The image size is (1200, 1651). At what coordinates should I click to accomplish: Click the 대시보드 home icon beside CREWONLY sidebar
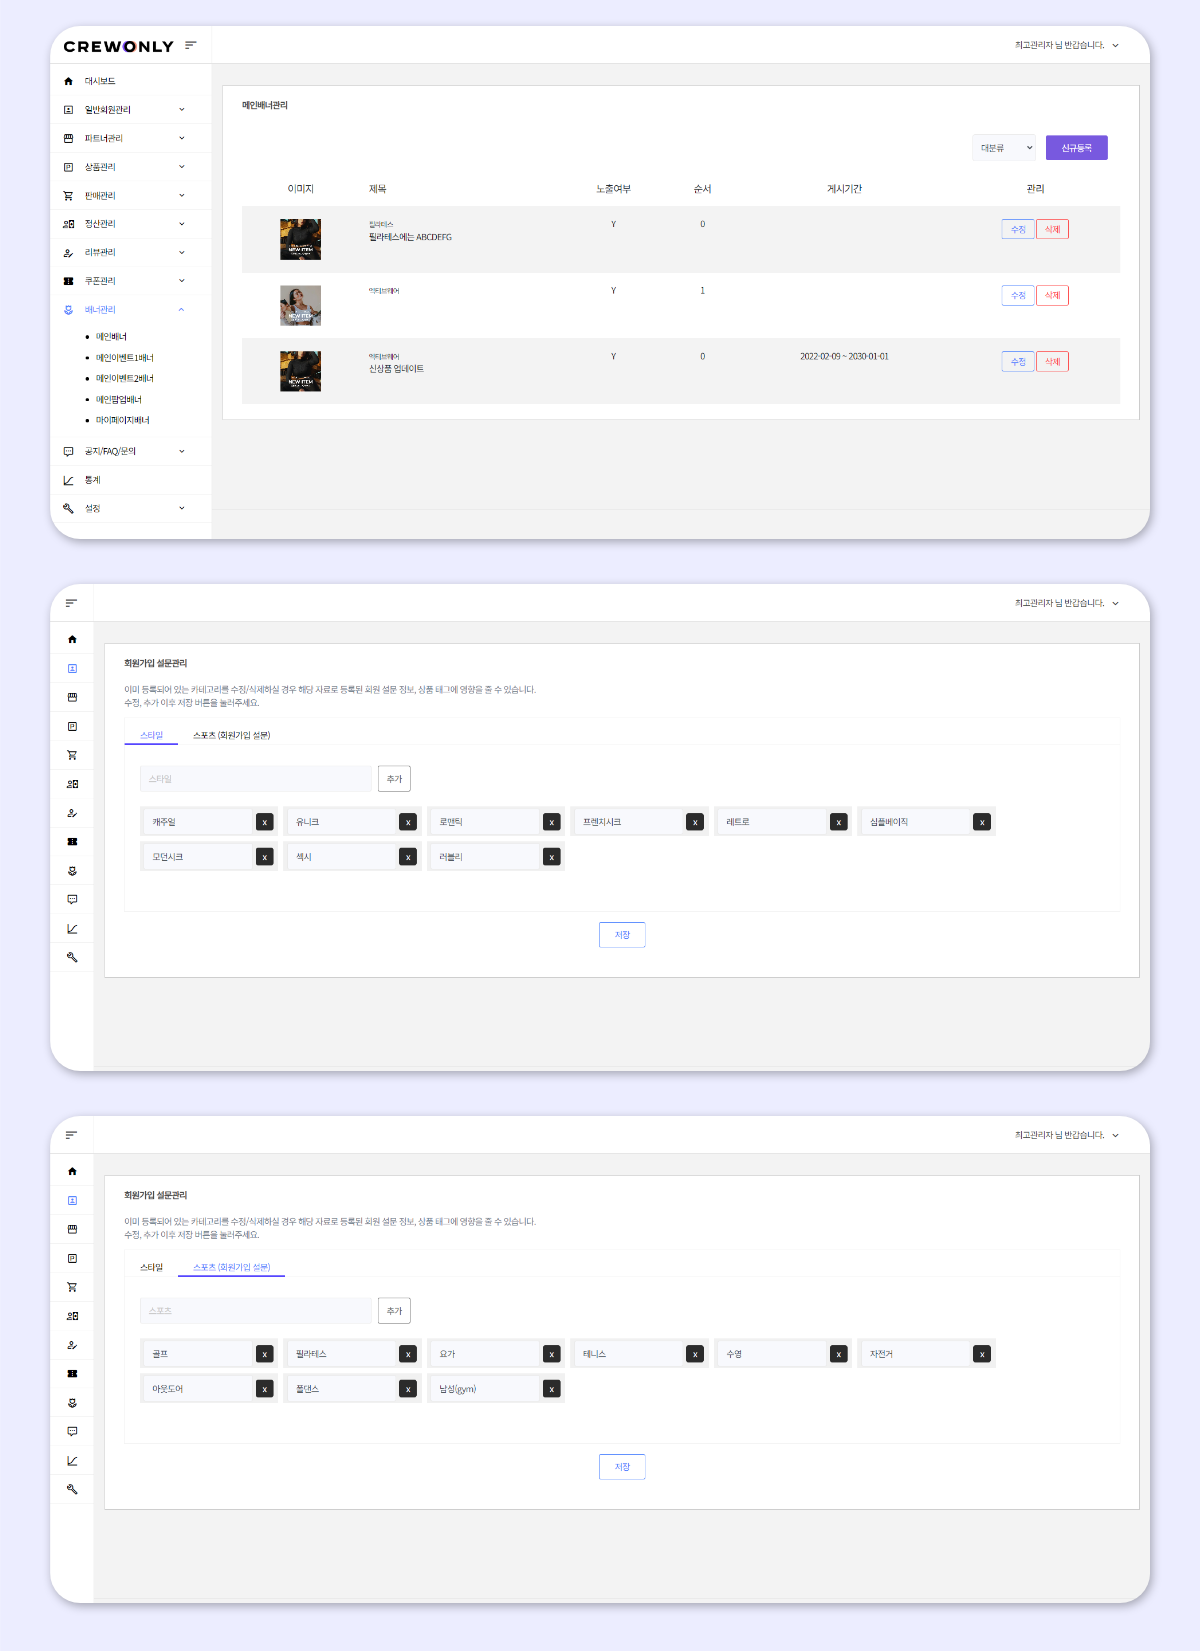(68, 81)
